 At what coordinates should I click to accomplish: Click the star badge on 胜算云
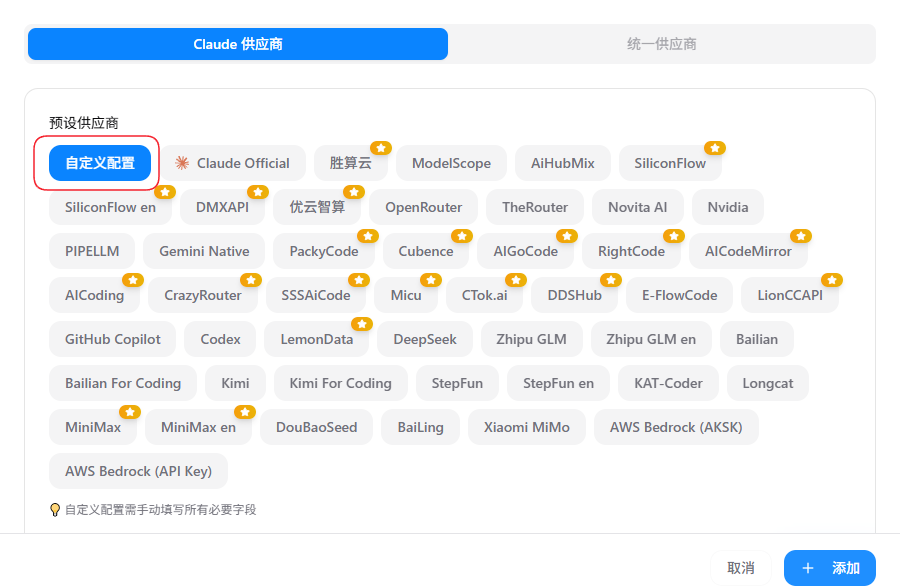click(381, 148)
